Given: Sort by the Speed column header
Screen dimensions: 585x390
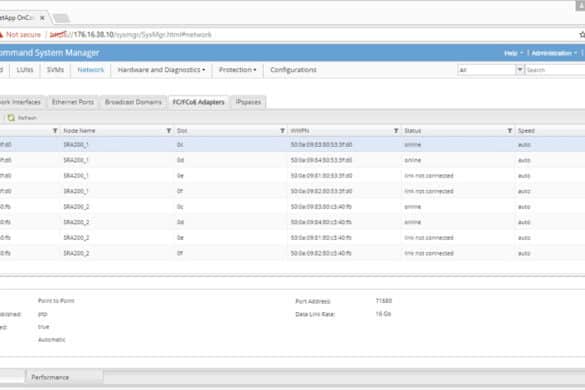Looking at the screenshot, I should [x=526, y=131].
